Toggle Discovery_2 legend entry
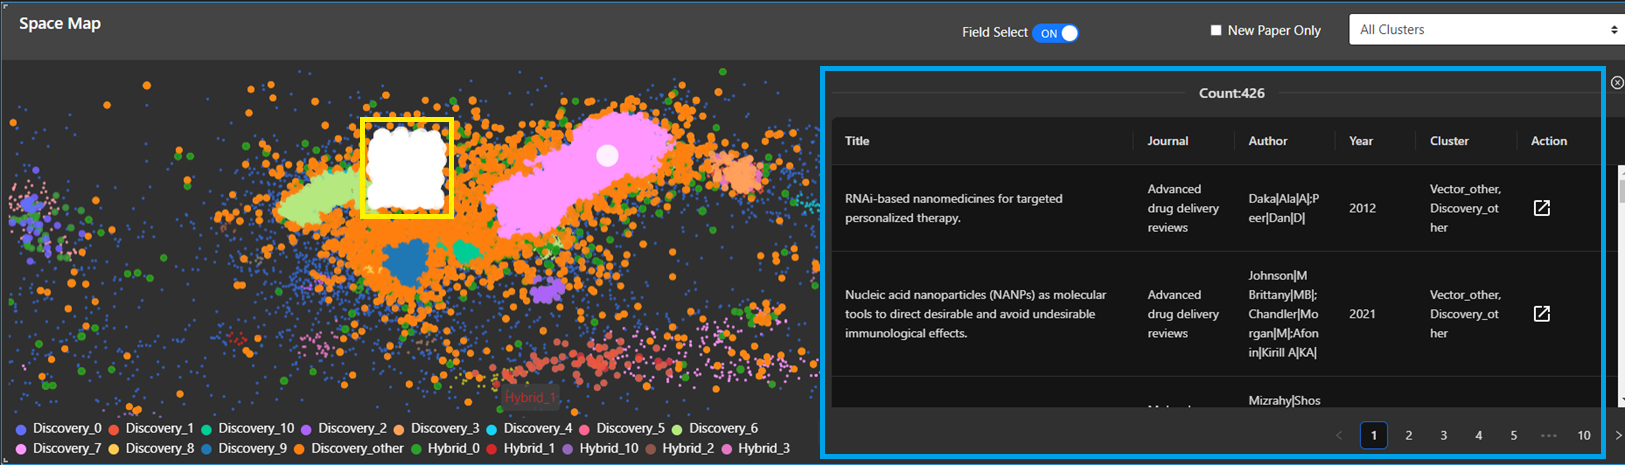This screenshot has height=465, width=1625. click(343, 428)
